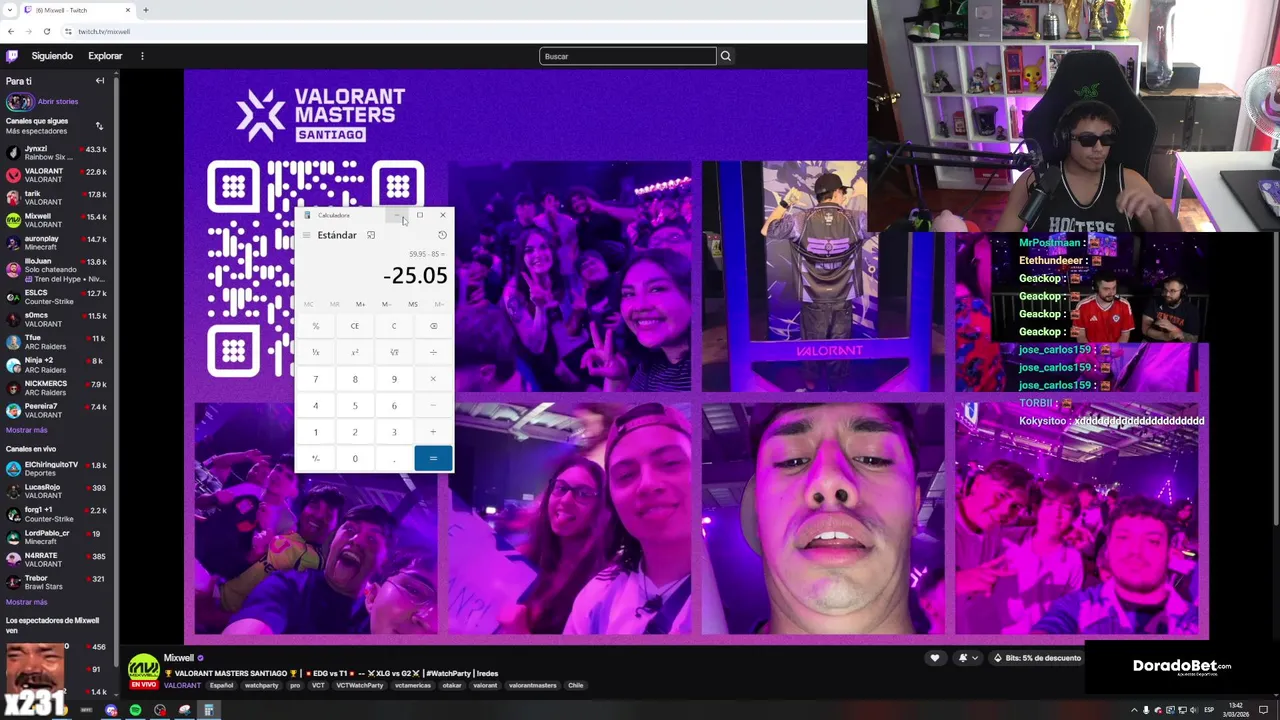Click the CE clear entry key

click(355, 326)
